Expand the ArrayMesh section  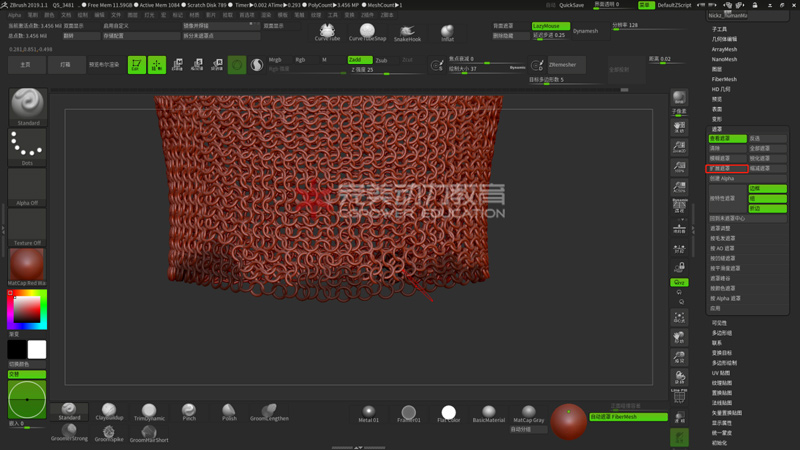click(724, 49)
